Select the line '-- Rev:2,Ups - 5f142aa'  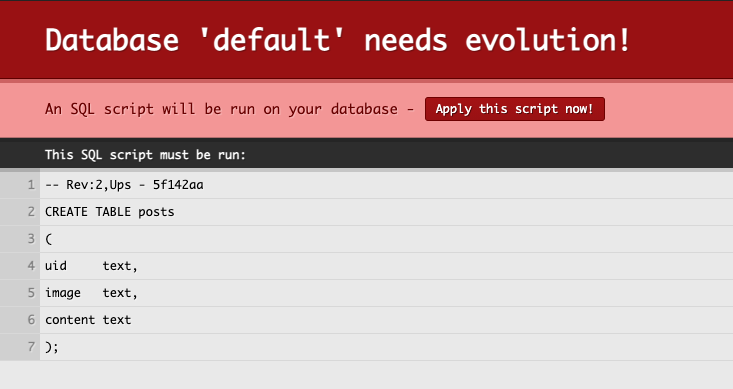pos(124,185)
